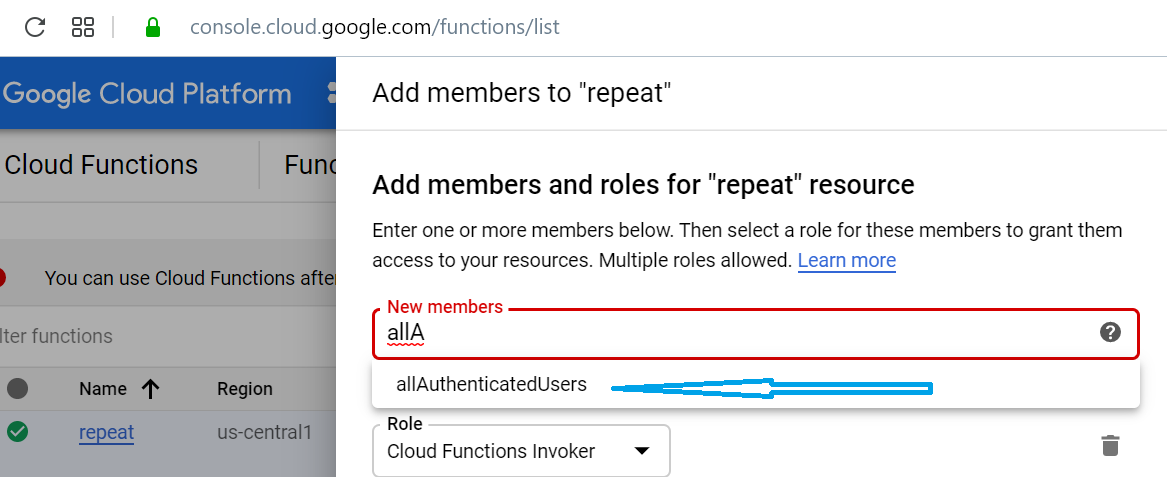This screenshot has height=477, width=1167.
Task: Click the console.cloud.google.com address bar
Action: 374,27
